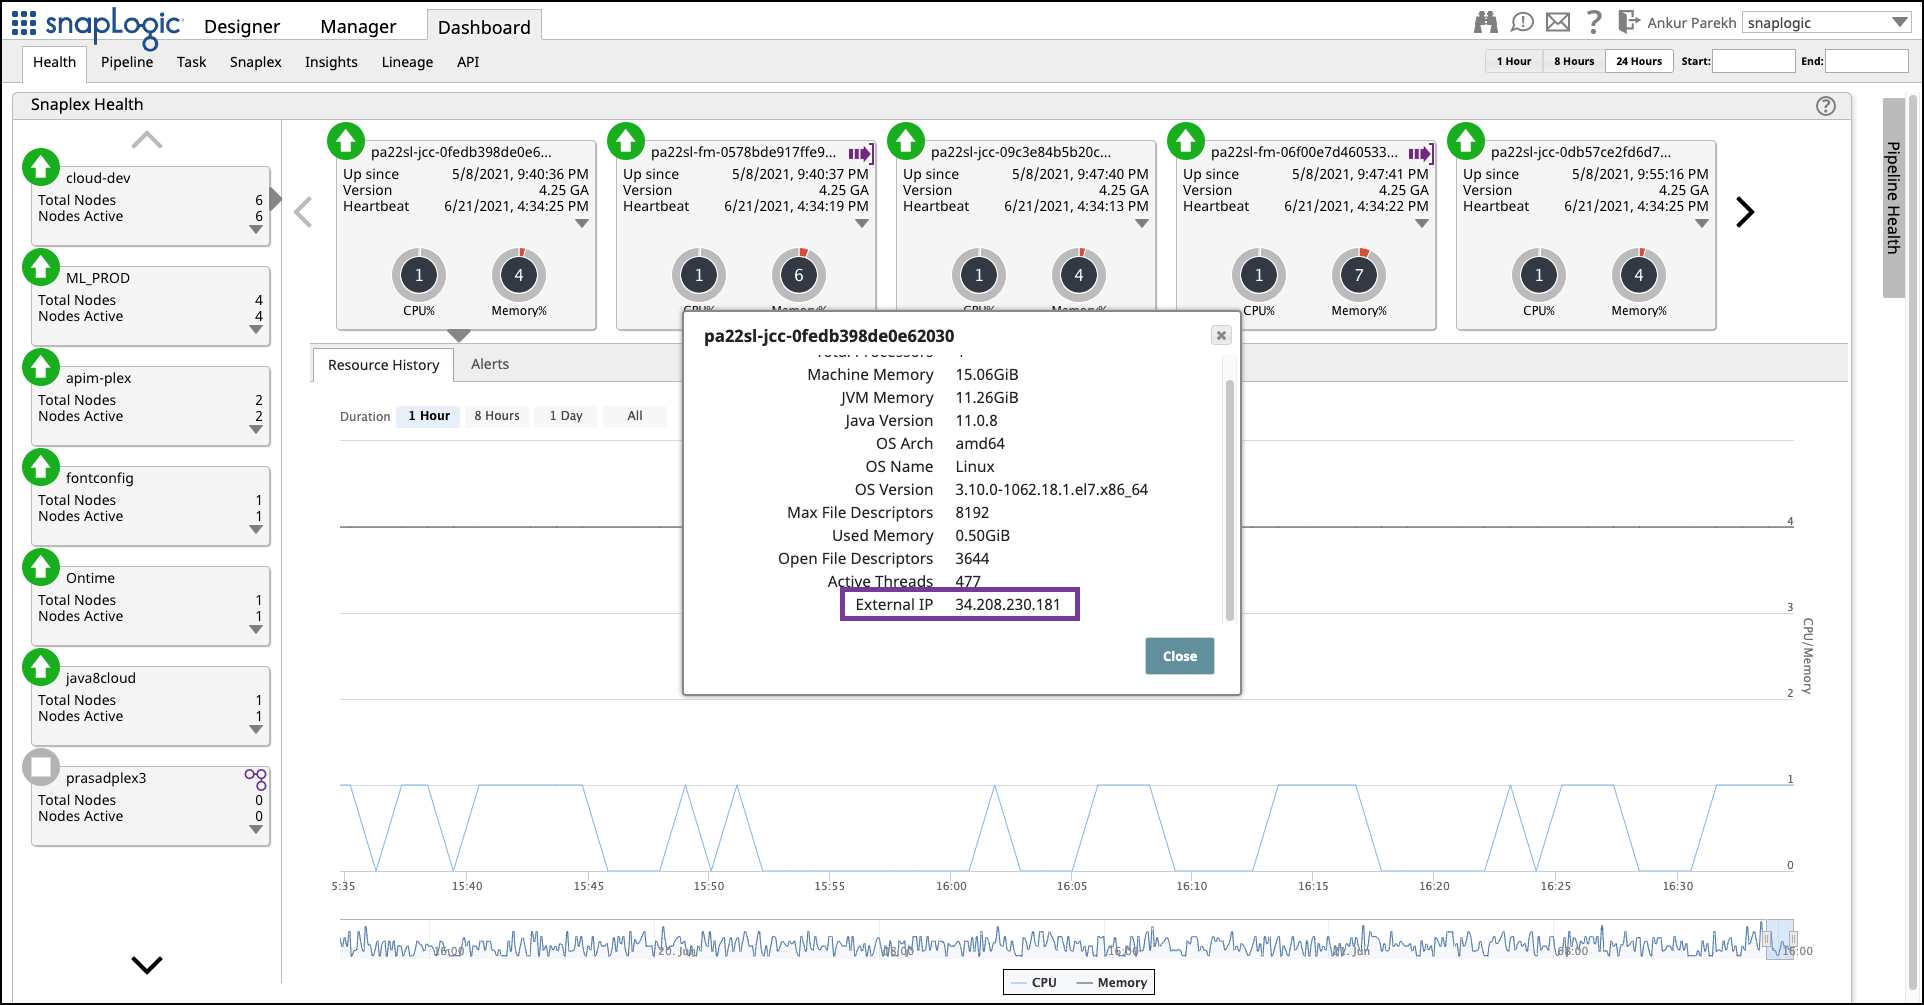Switch to the Alerts tab
Image resolution: width=1924 pixels, height=1005 pixels.
click(x=490, y=364)
